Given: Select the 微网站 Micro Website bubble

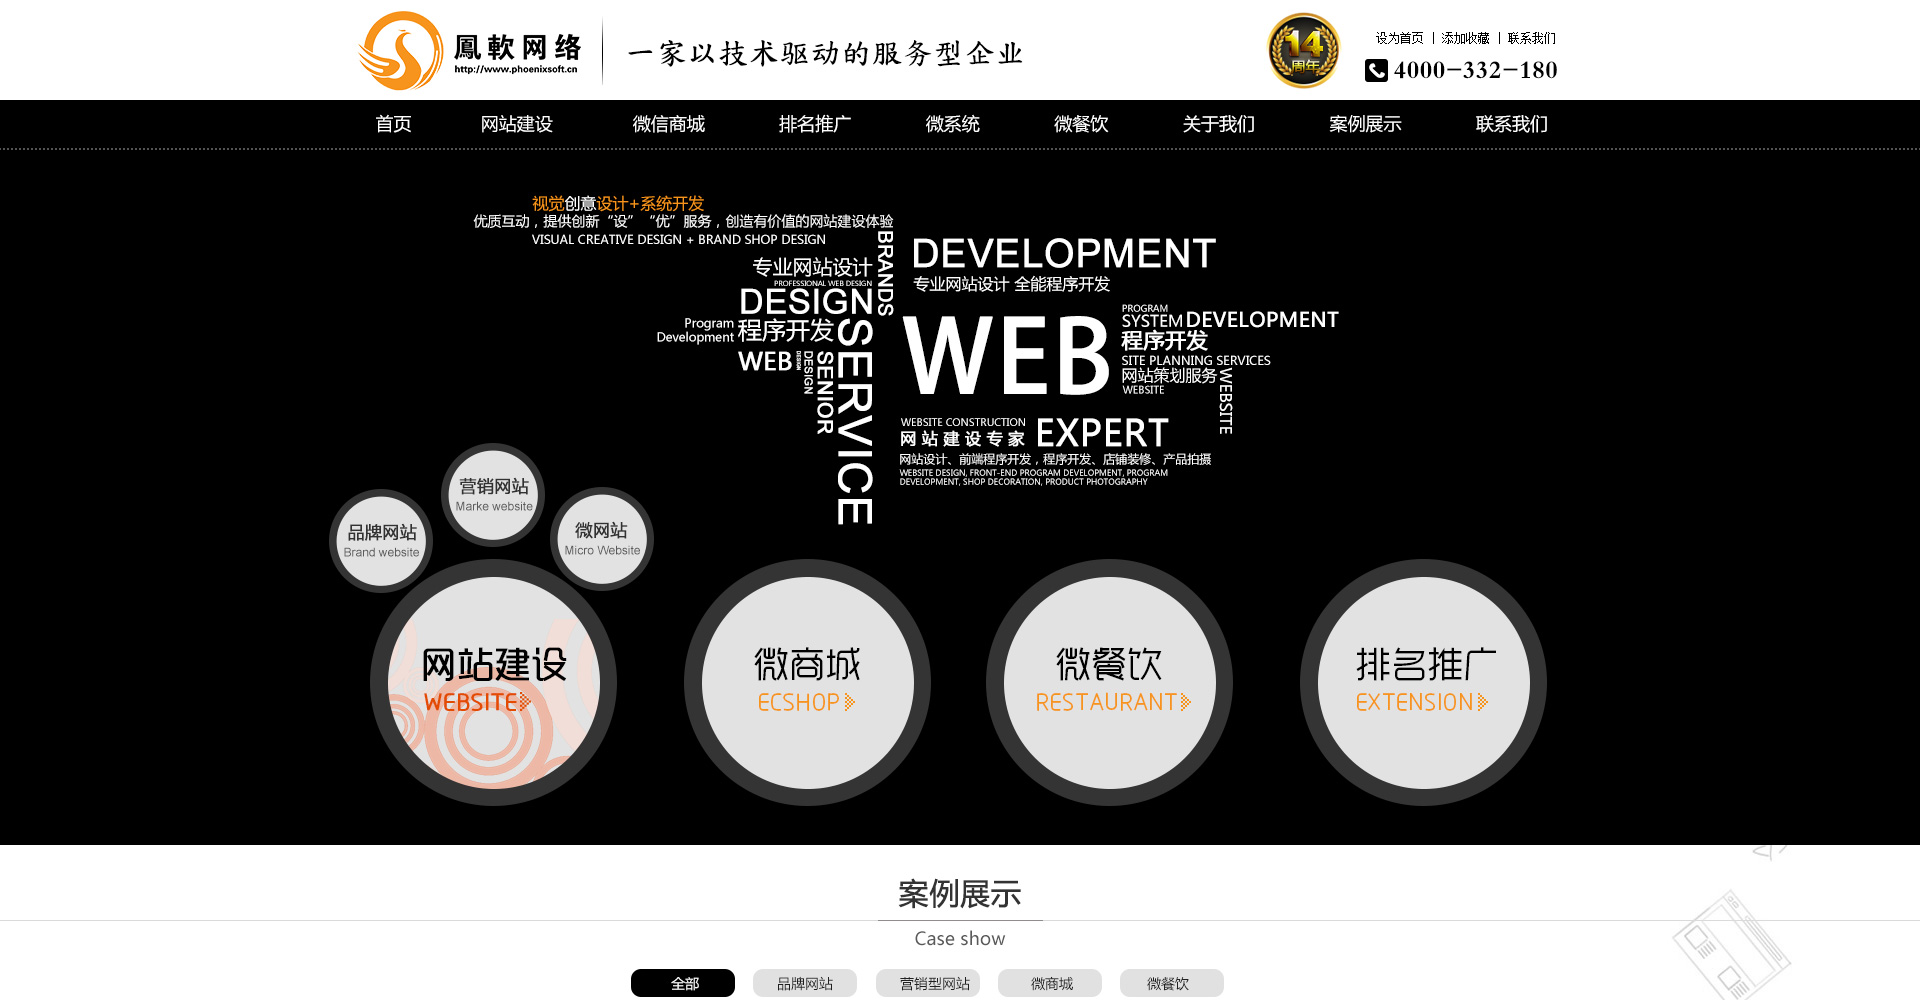Looking at the screenshot, I should pyautogui.click(x=602, y=539).
